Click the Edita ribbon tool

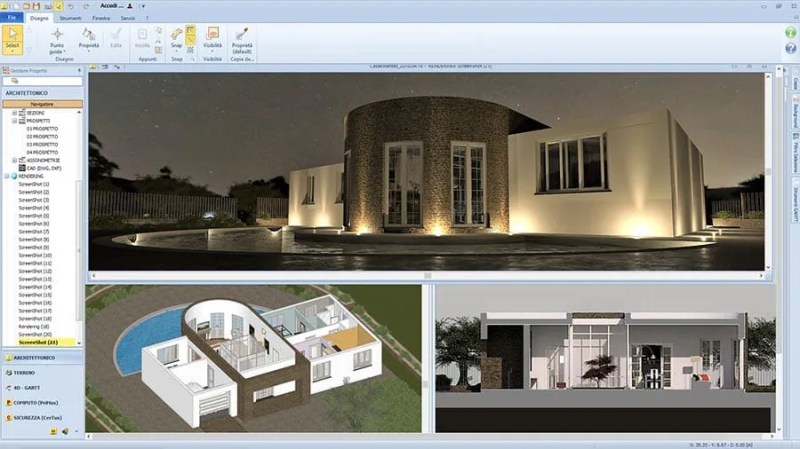[x=116, y=39]
